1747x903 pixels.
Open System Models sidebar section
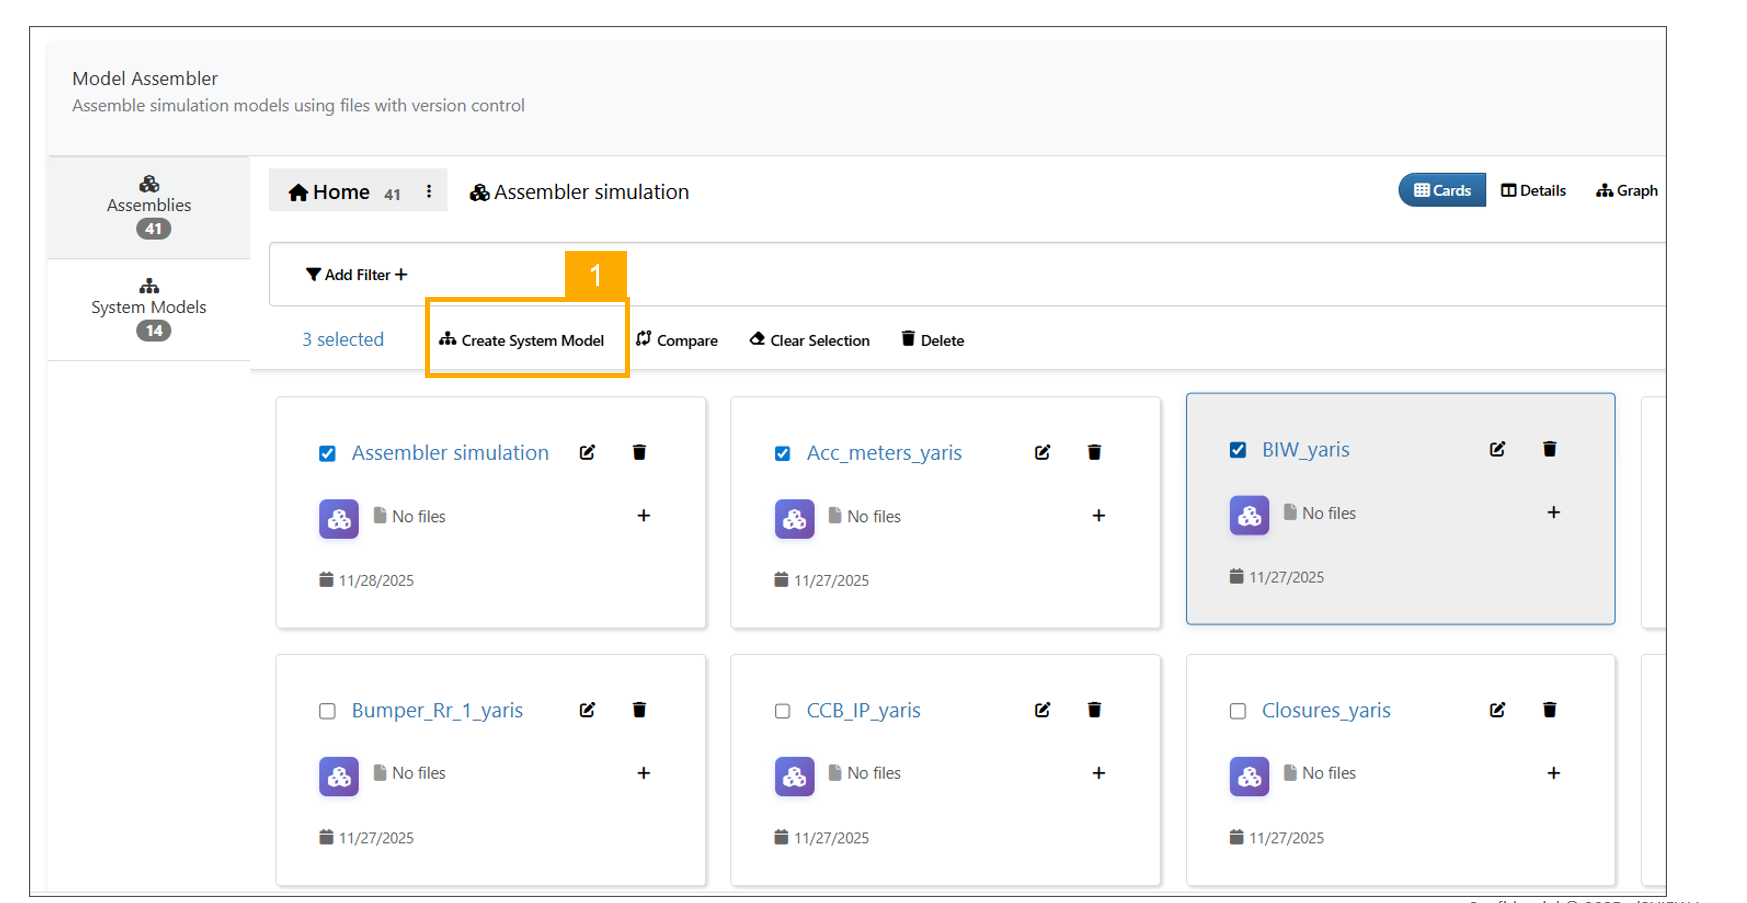point(149,308)
